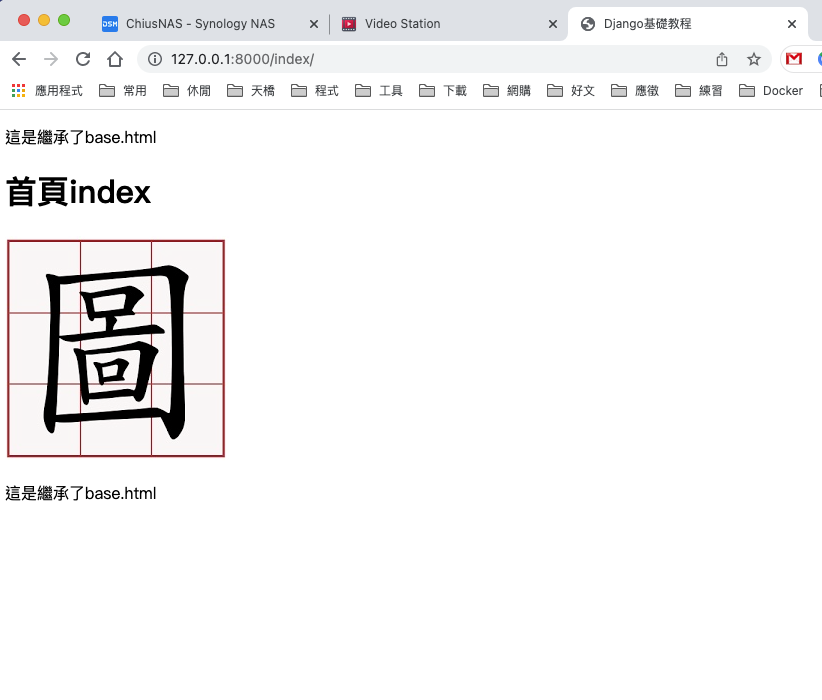
Task: Open the 網購 bookmarks folder
Action: point(507,91)
